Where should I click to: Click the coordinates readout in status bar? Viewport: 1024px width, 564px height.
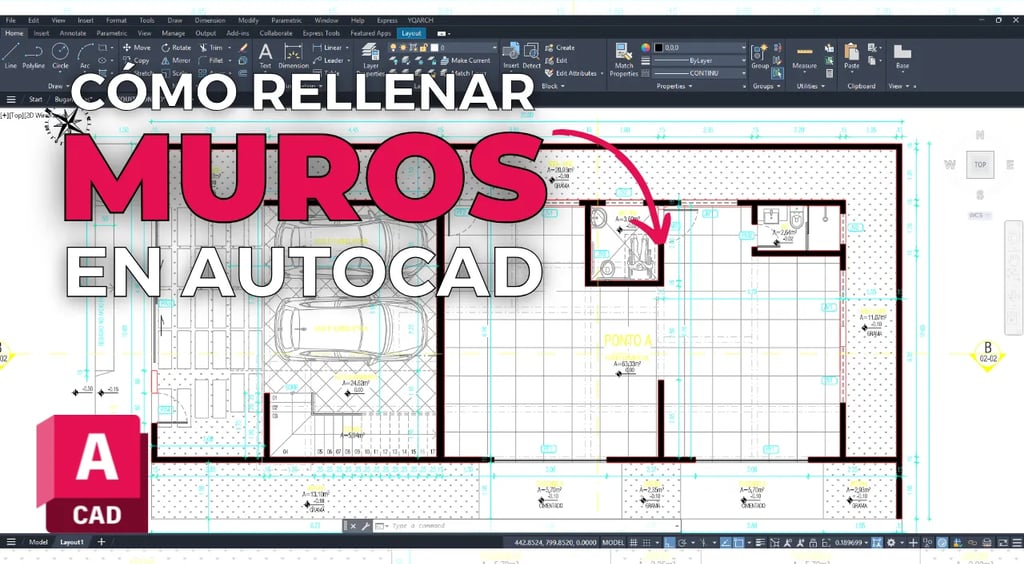[555, 542]
